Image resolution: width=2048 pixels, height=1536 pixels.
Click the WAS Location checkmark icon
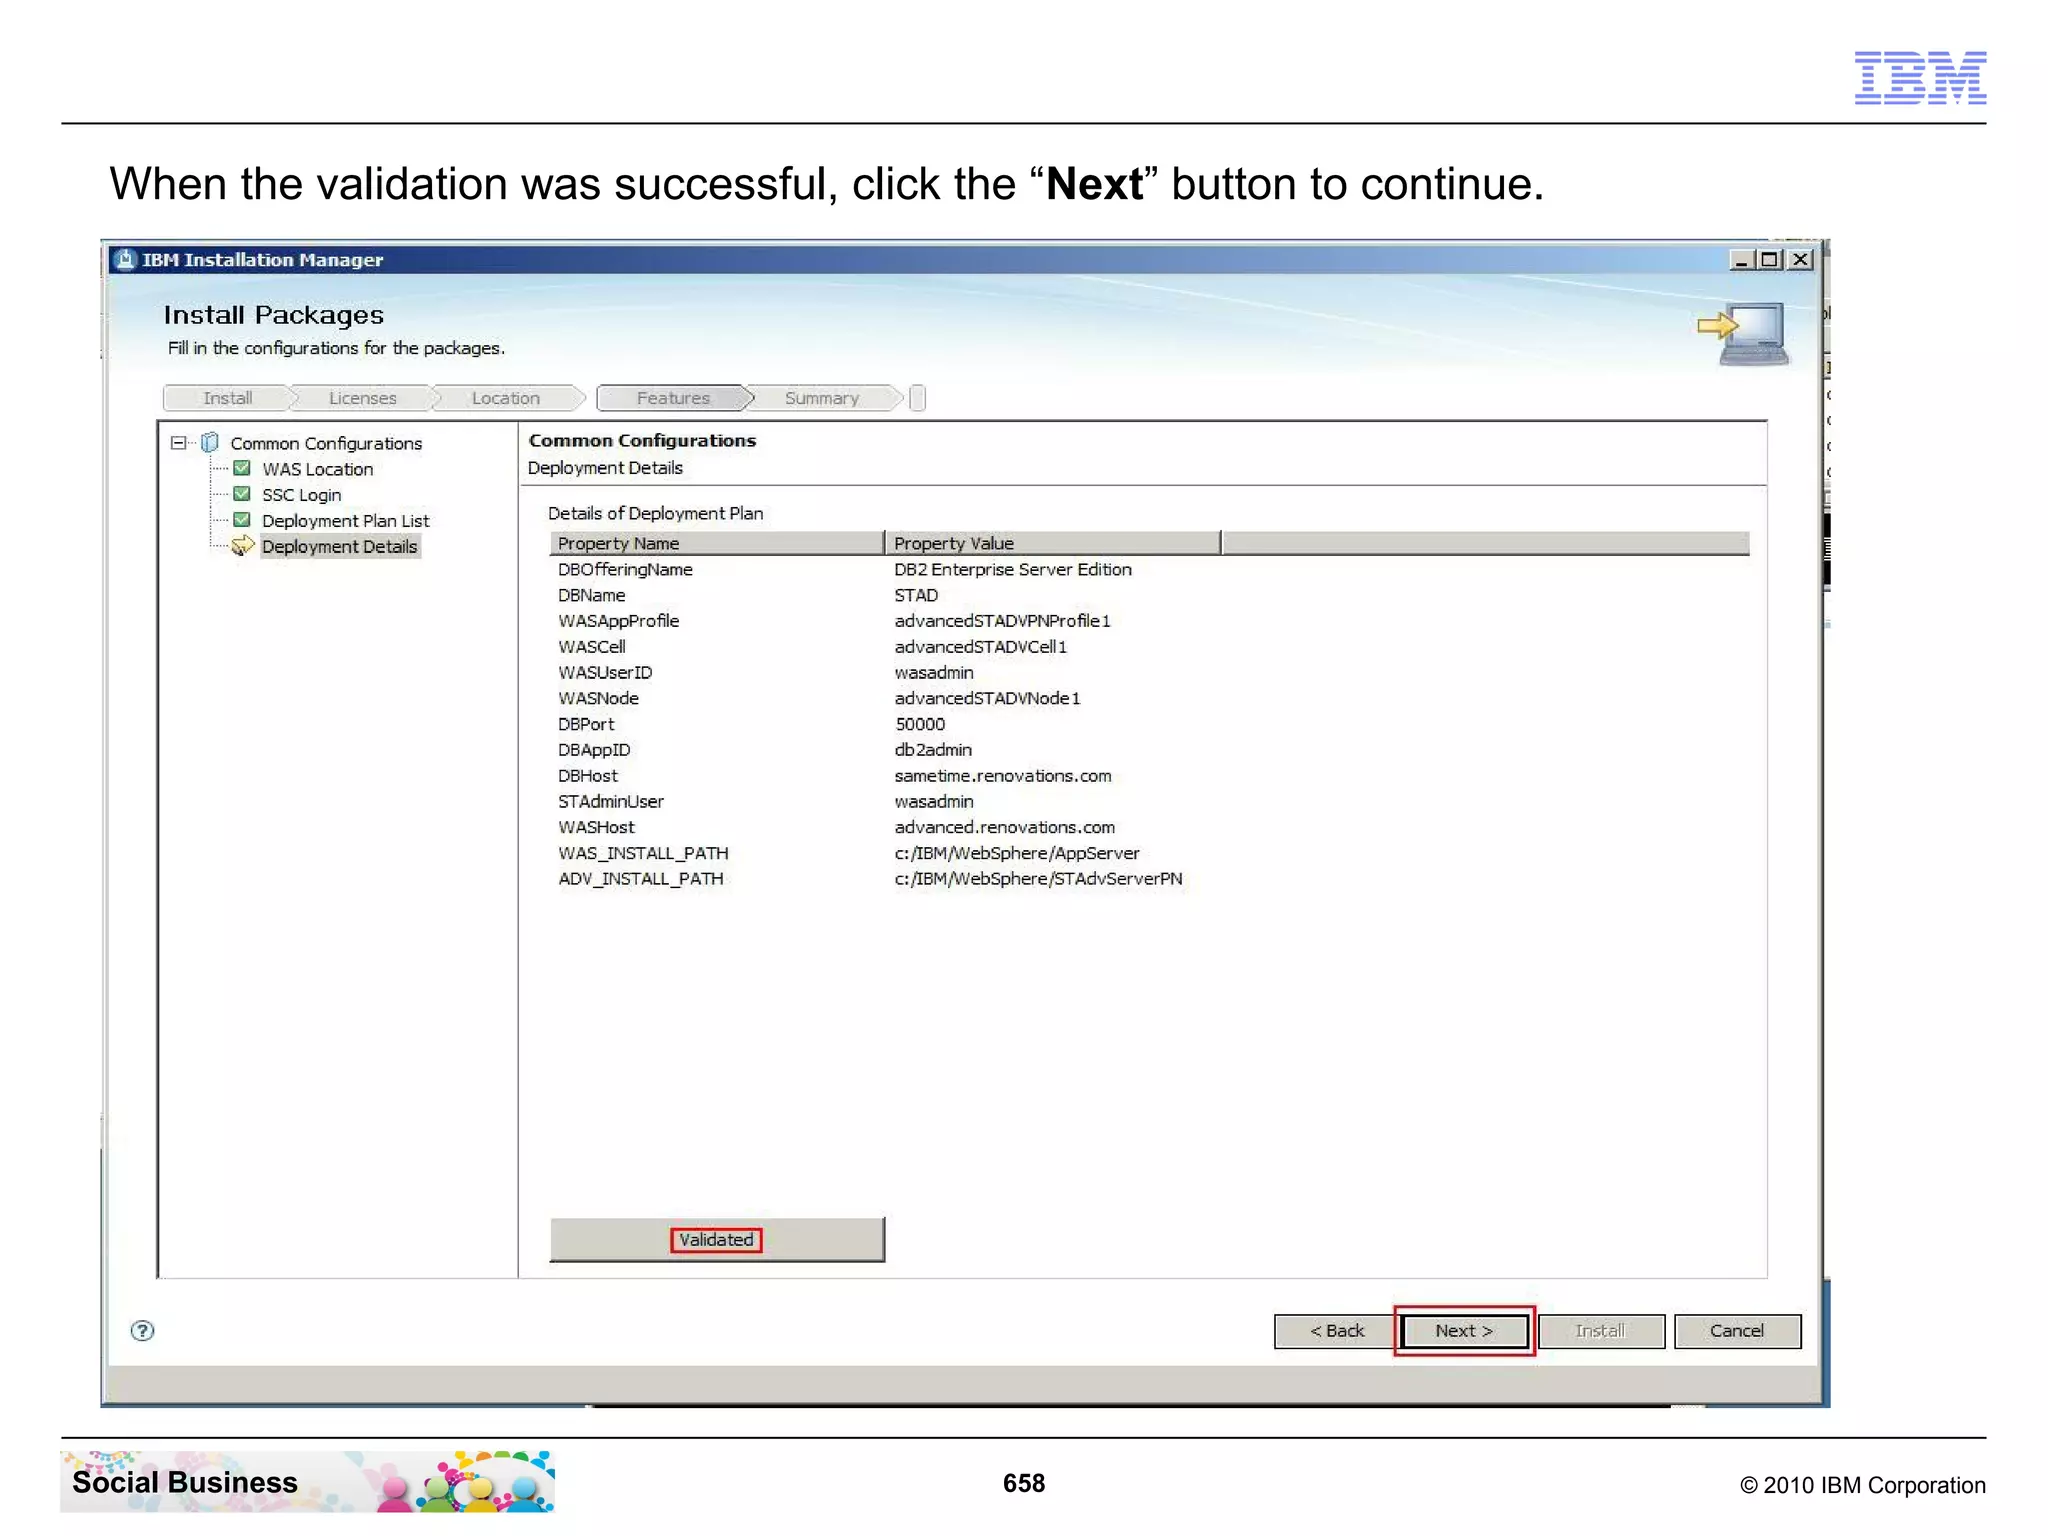click(242, 468)
